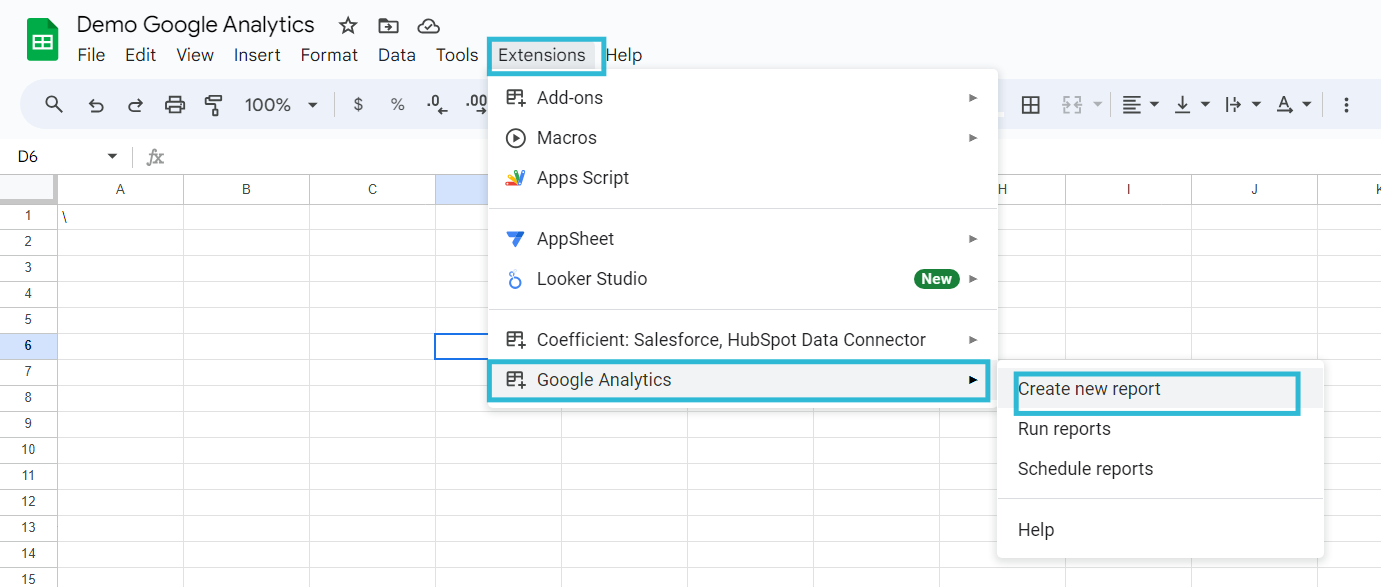Format as currency with dollar icon
Viewport: 1381px width, 587px height.
click(358, 104)
